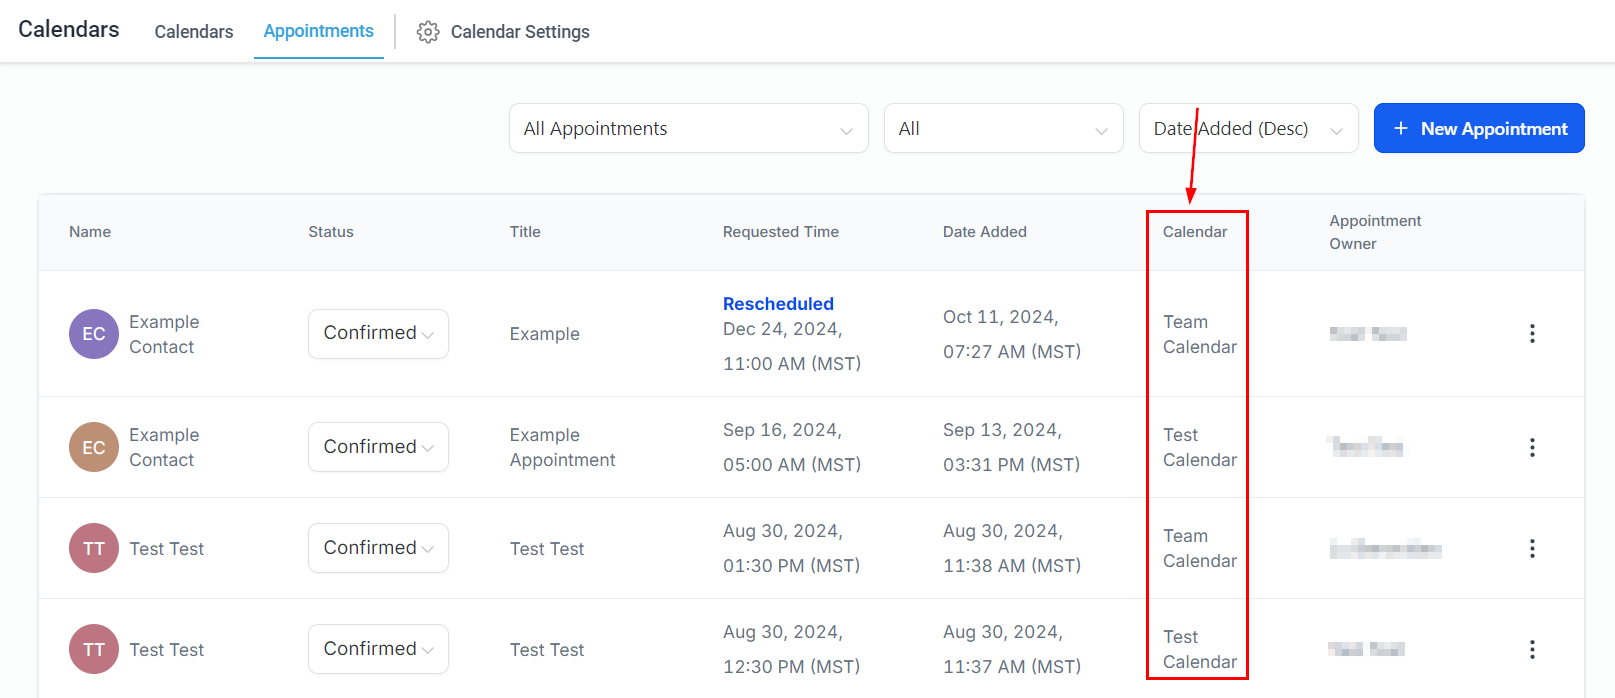
Task: Open the All filter dropdown
Action: pos(1003,129)
